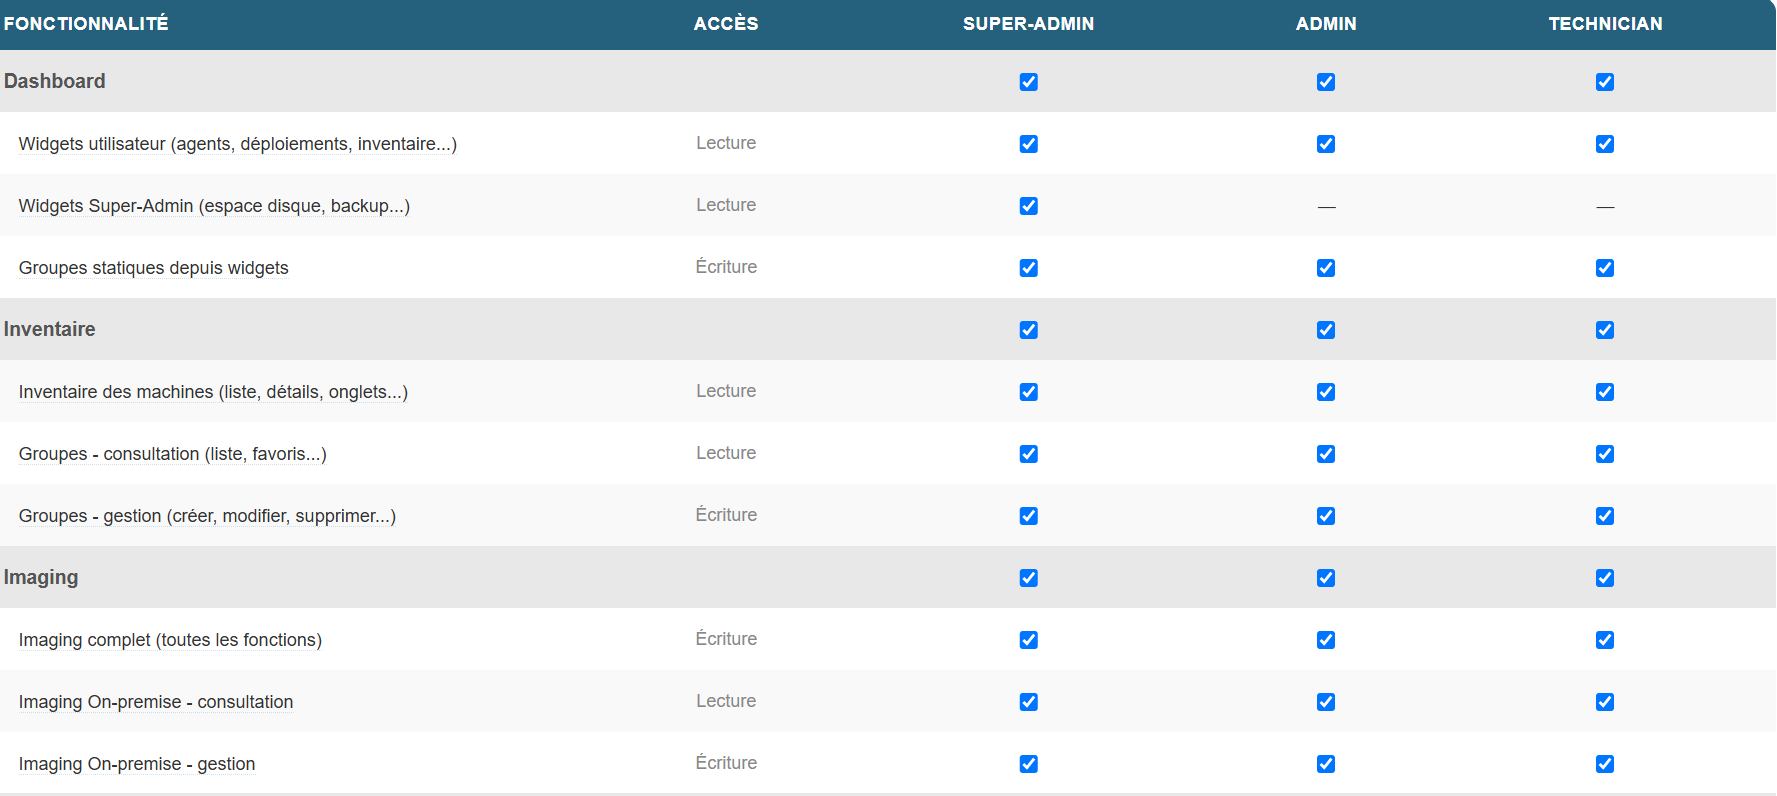Click Groupes - consultation feature label
The width and height of the screenshot is (1777, 796).
pos(172,454)
